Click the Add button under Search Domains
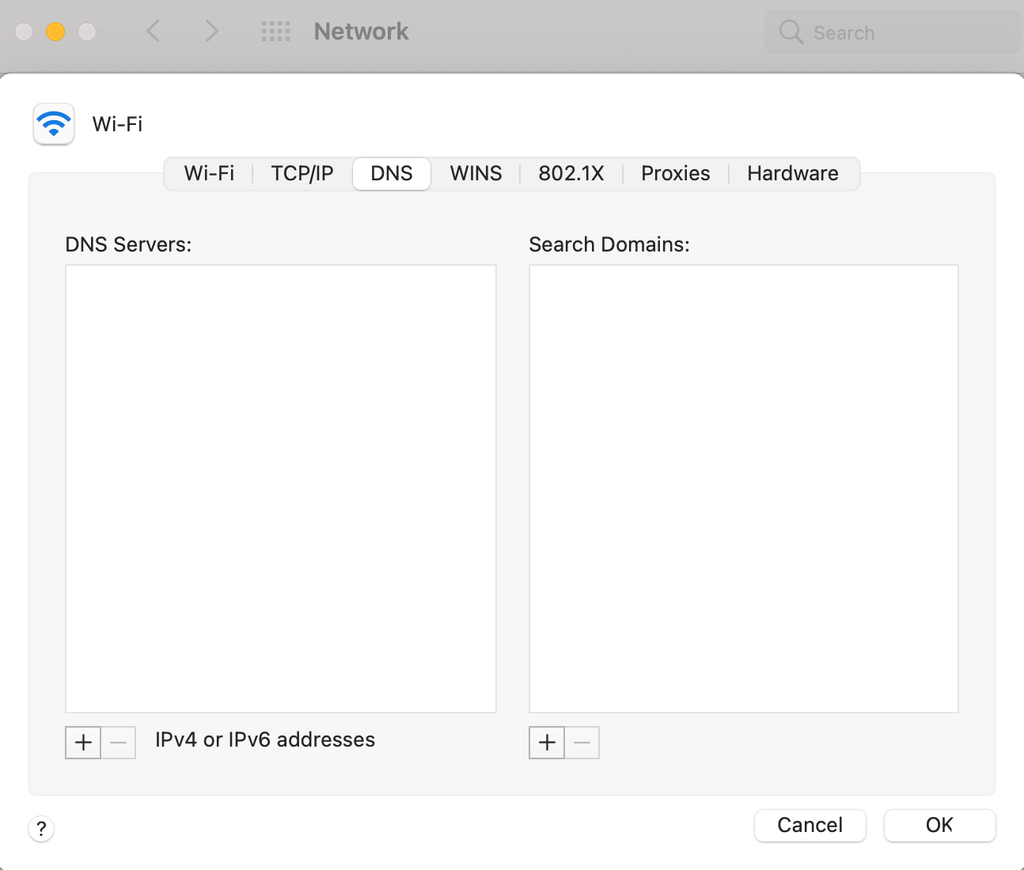 coord(547,742)
